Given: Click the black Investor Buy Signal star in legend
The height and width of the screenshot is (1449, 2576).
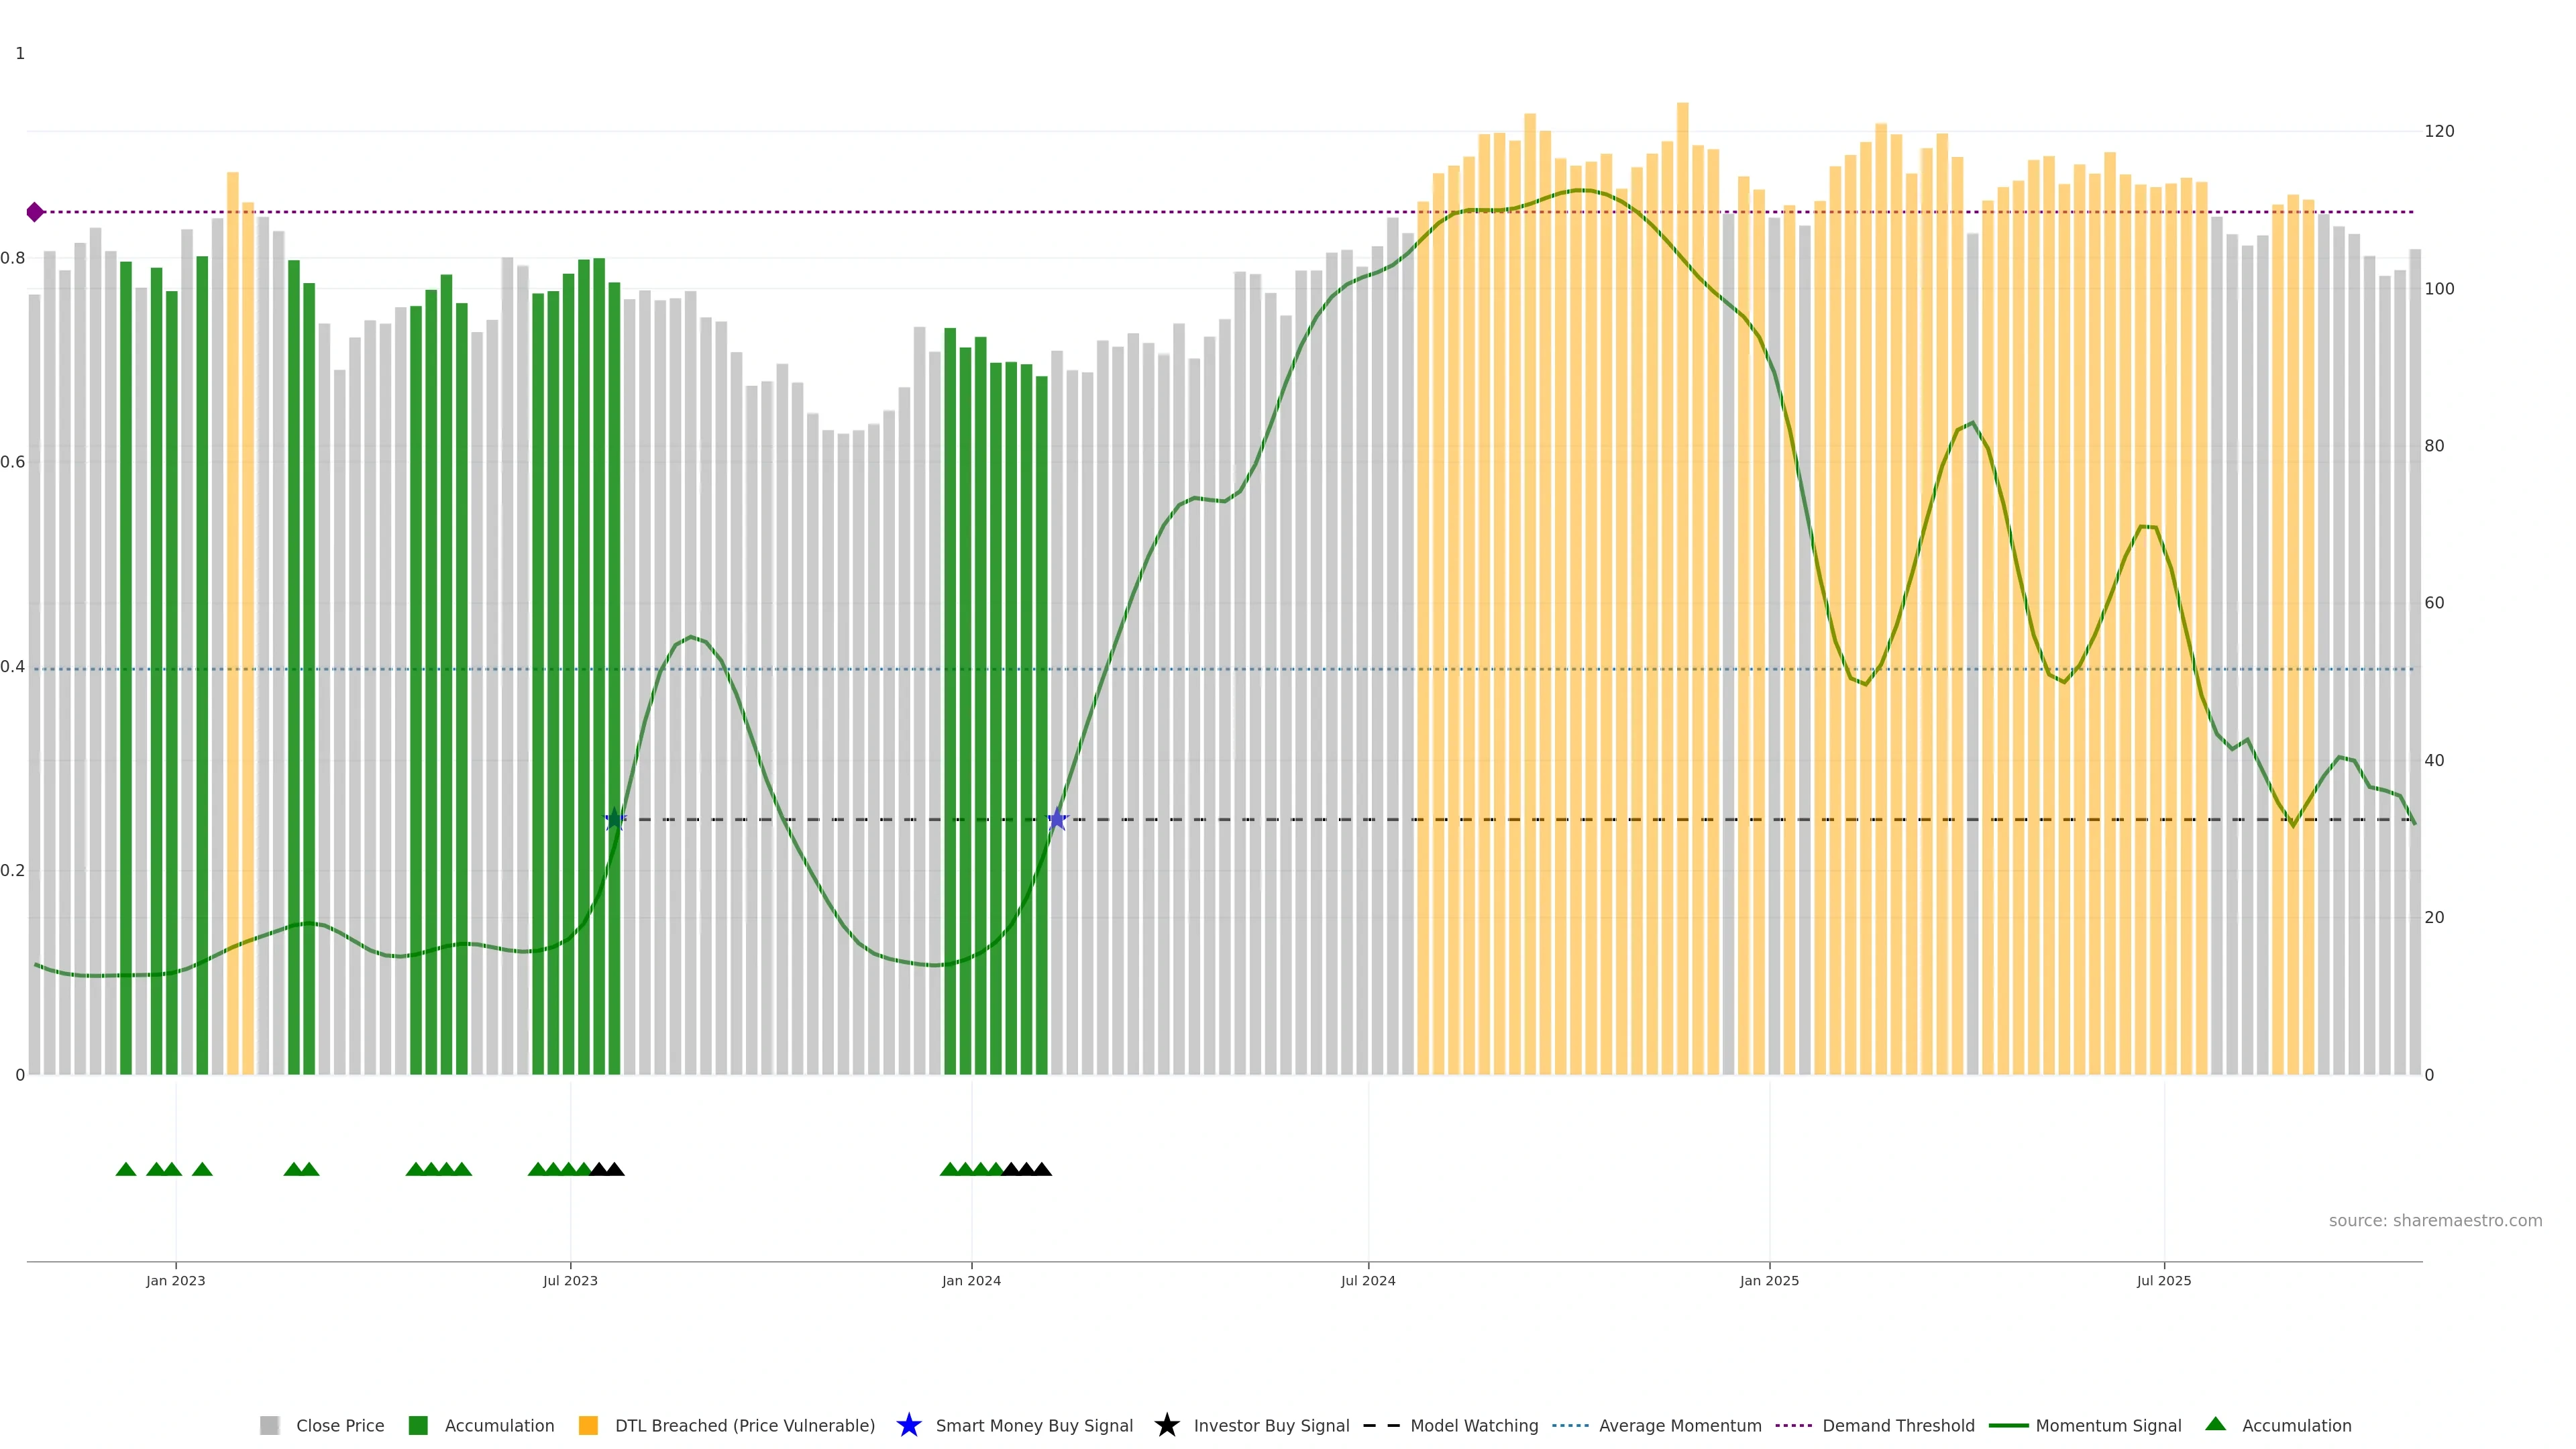Looking at the screenshot, I should [x=1166, y=1425].
